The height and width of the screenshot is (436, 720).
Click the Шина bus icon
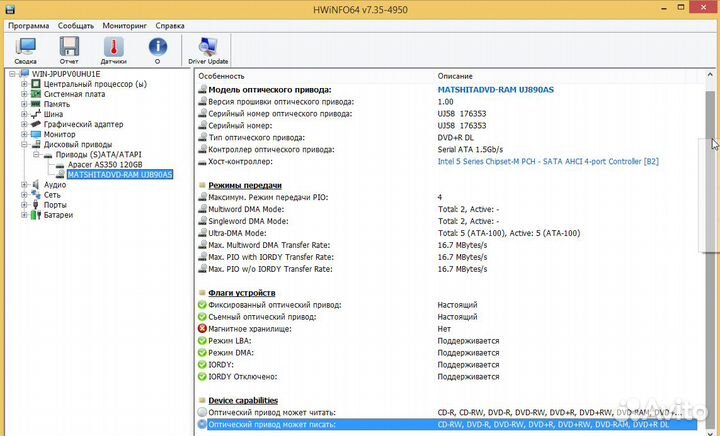coord(36,114)
